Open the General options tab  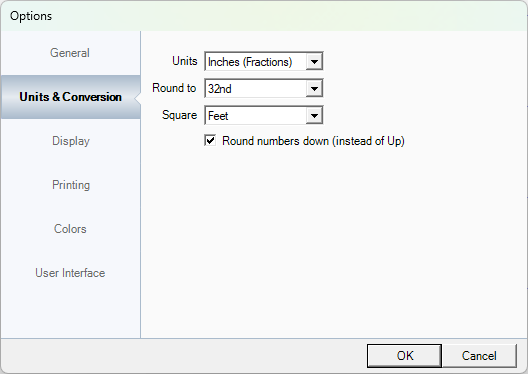pyautogui.click(x=70, y=53)
